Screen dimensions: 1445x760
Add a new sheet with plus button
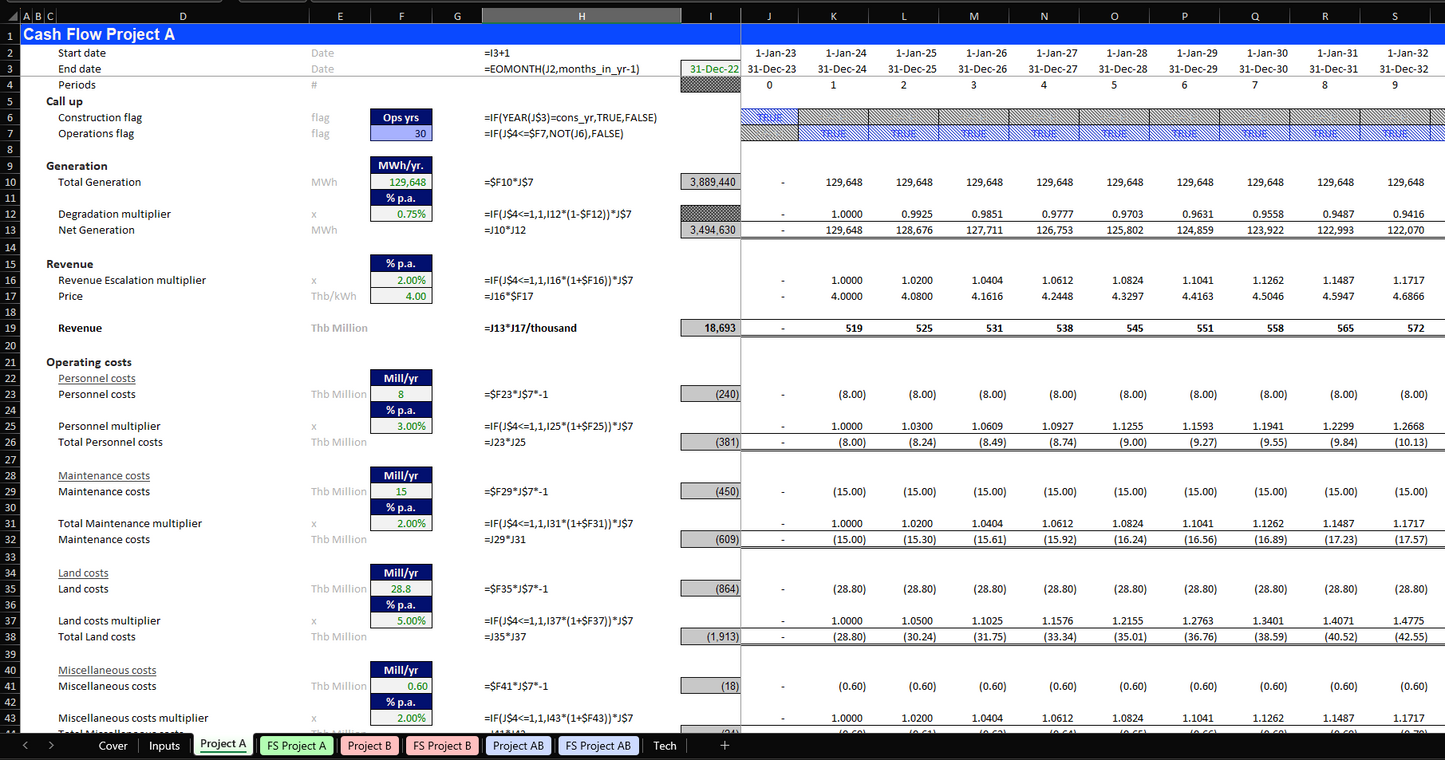tap(724, 745)
